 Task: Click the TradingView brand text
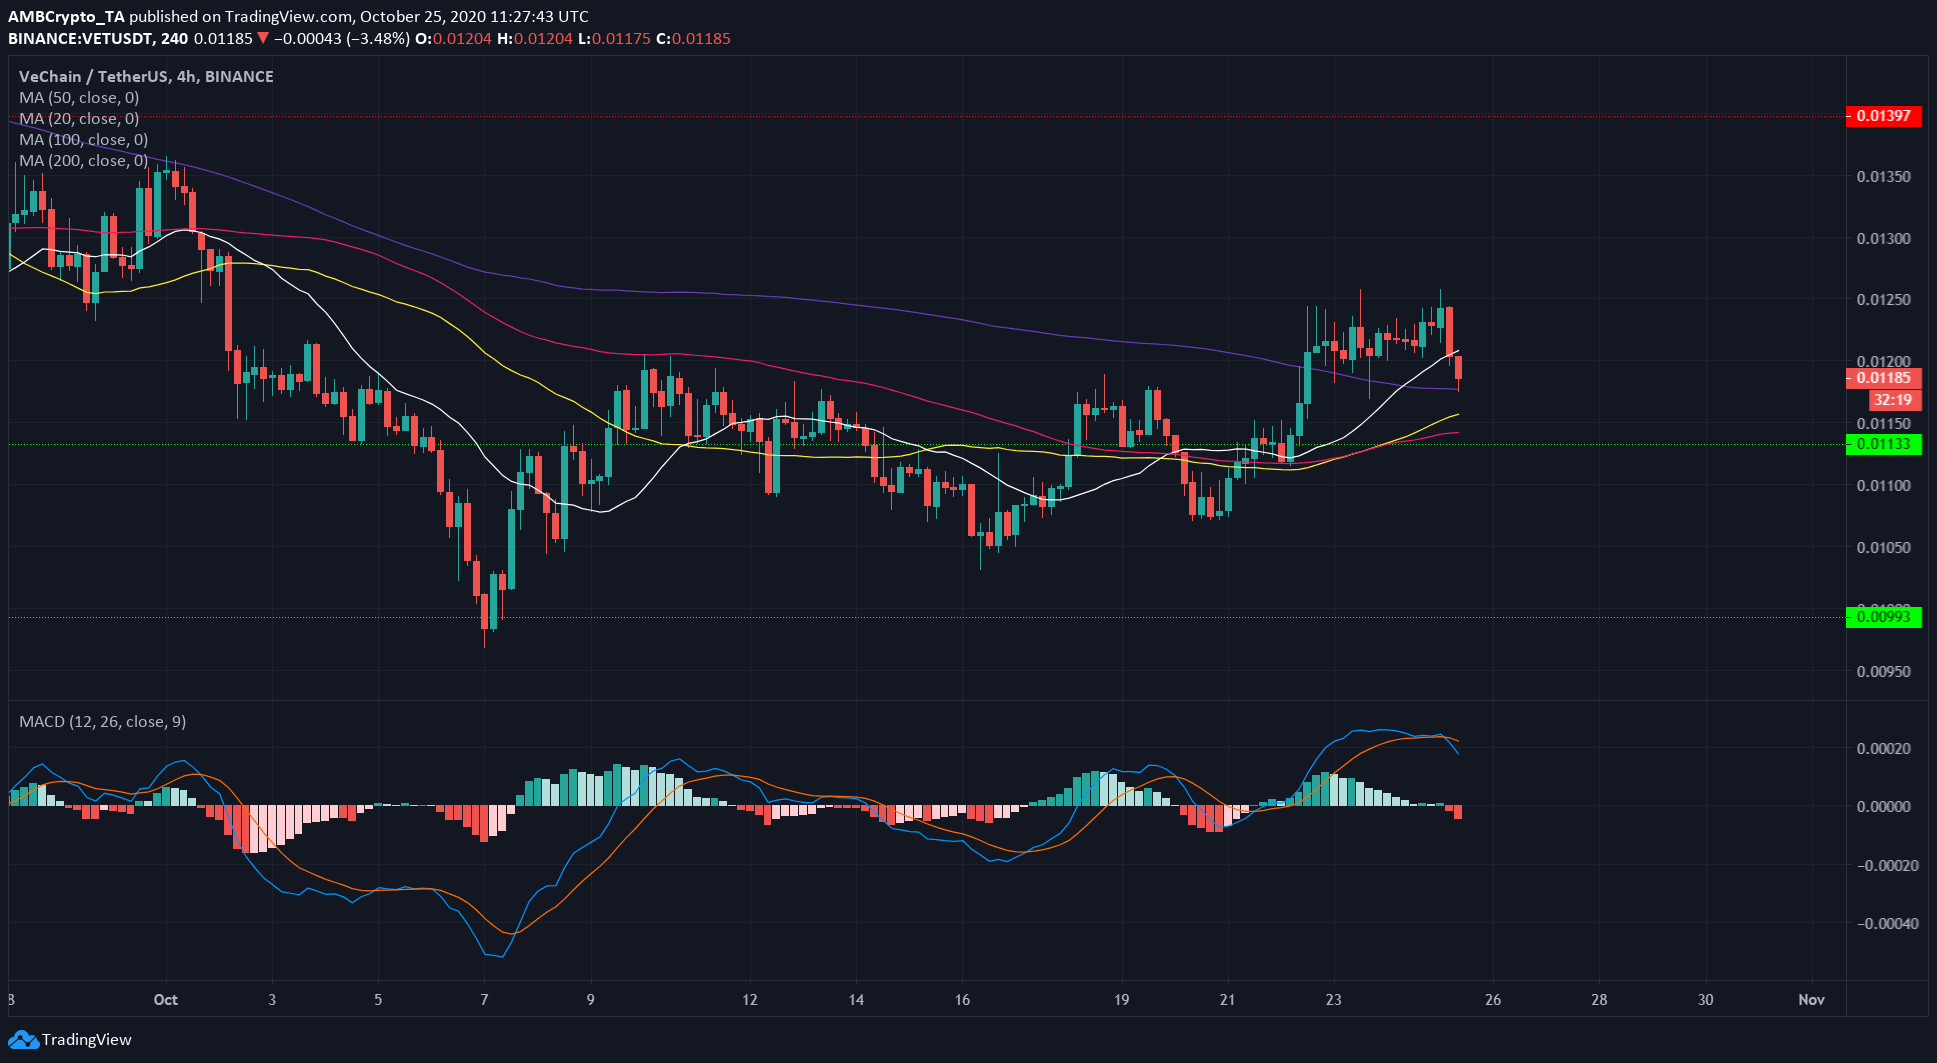tap(86, 1040)
